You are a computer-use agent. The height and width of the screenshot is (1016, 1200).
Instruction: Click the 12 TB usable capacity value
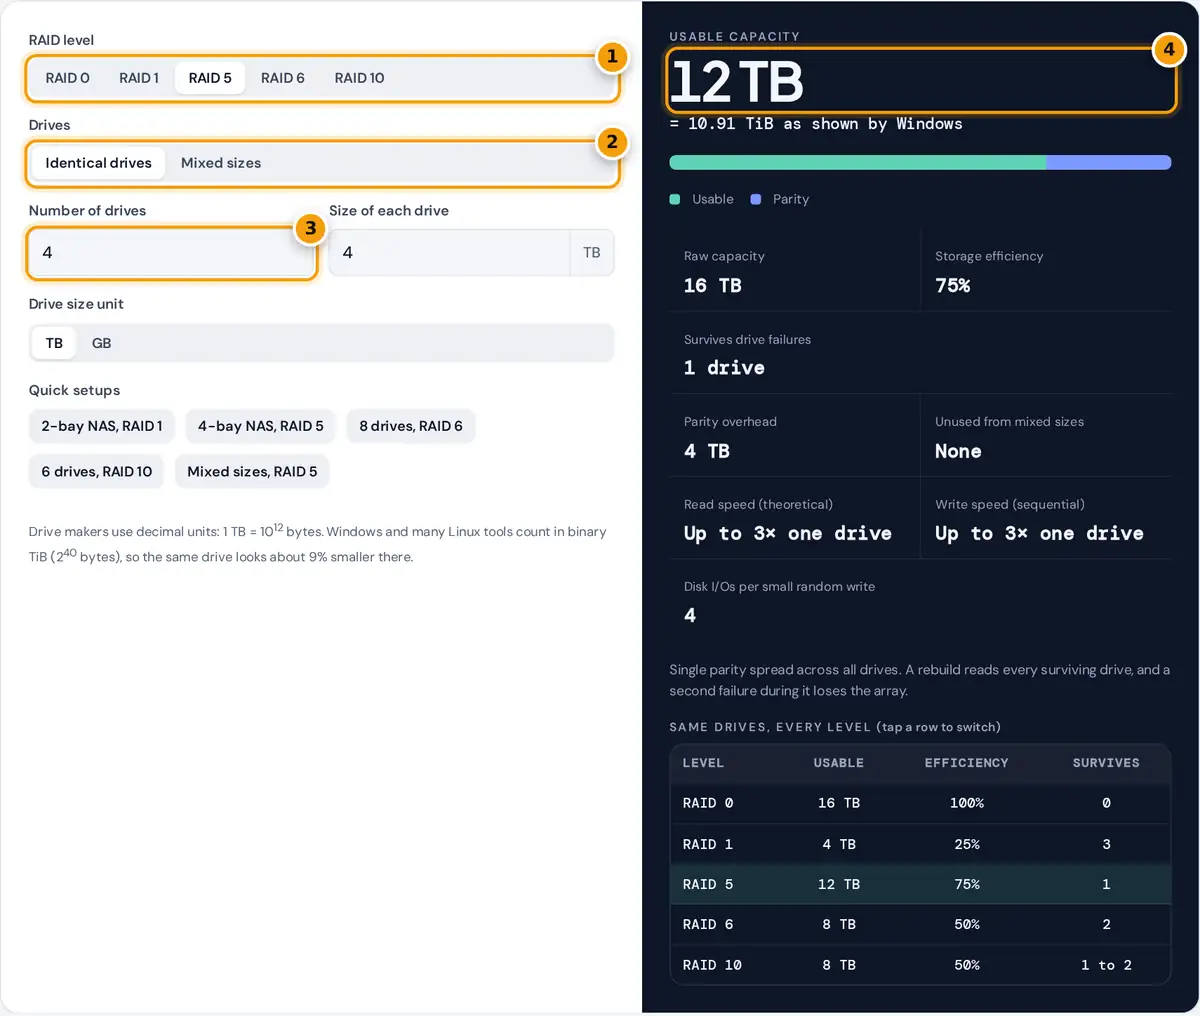[737, 81]
